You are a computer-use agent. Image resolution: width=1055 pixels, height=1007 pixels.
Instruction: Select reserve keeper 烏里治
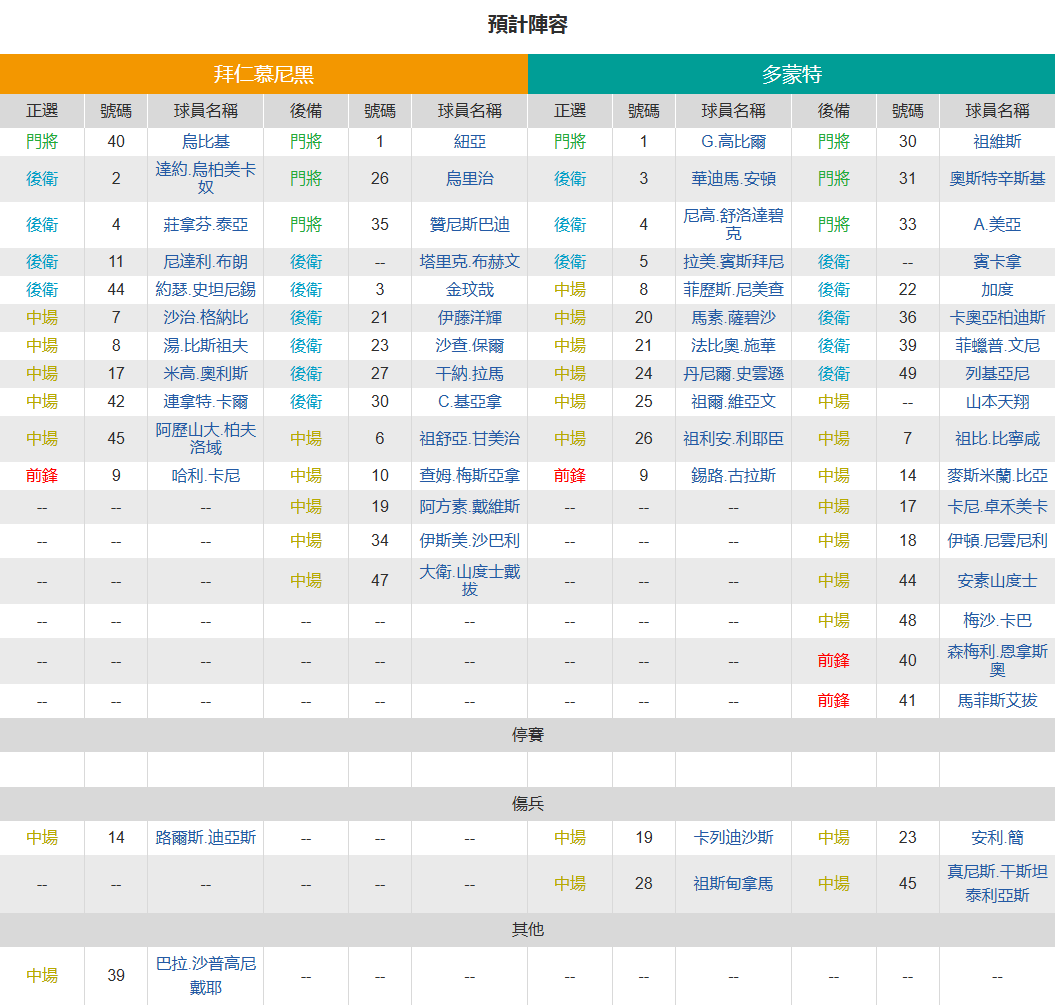pos(470,178)
